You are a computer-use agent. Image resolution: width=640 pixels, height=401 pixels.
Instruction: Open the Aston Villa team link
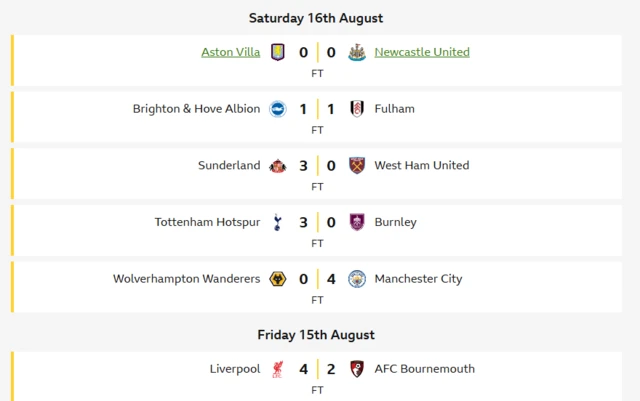231,52
